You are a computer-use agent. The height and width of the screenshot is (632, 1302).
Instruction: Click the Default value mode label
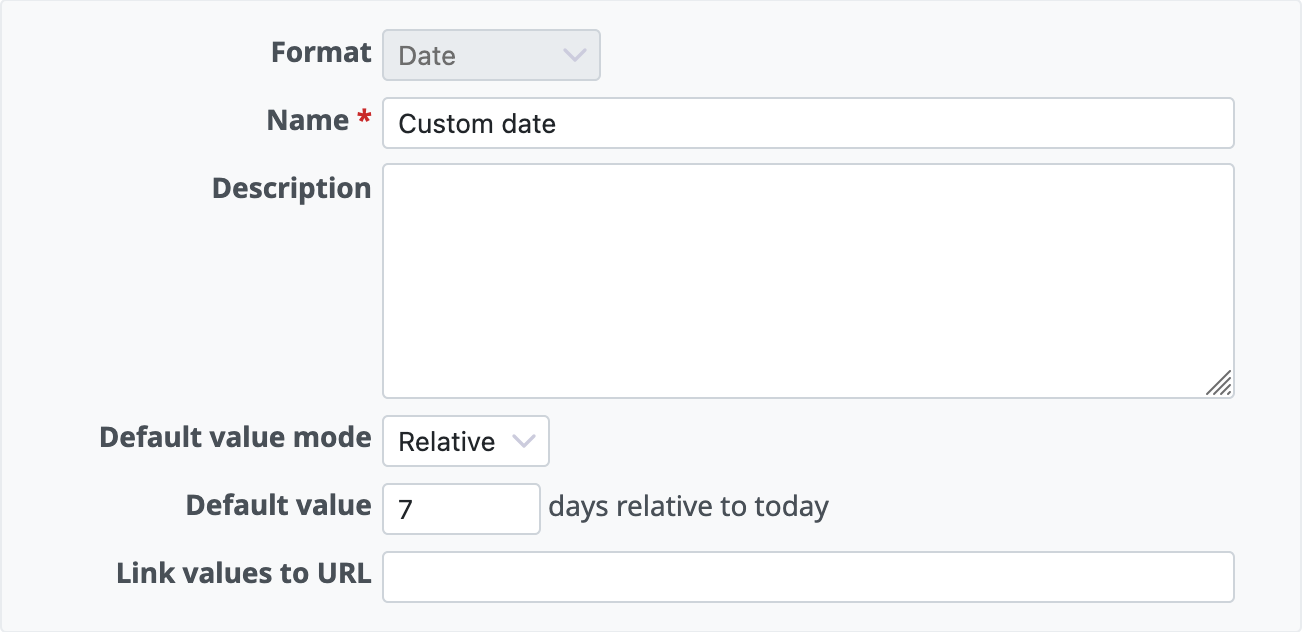point(235,437)
